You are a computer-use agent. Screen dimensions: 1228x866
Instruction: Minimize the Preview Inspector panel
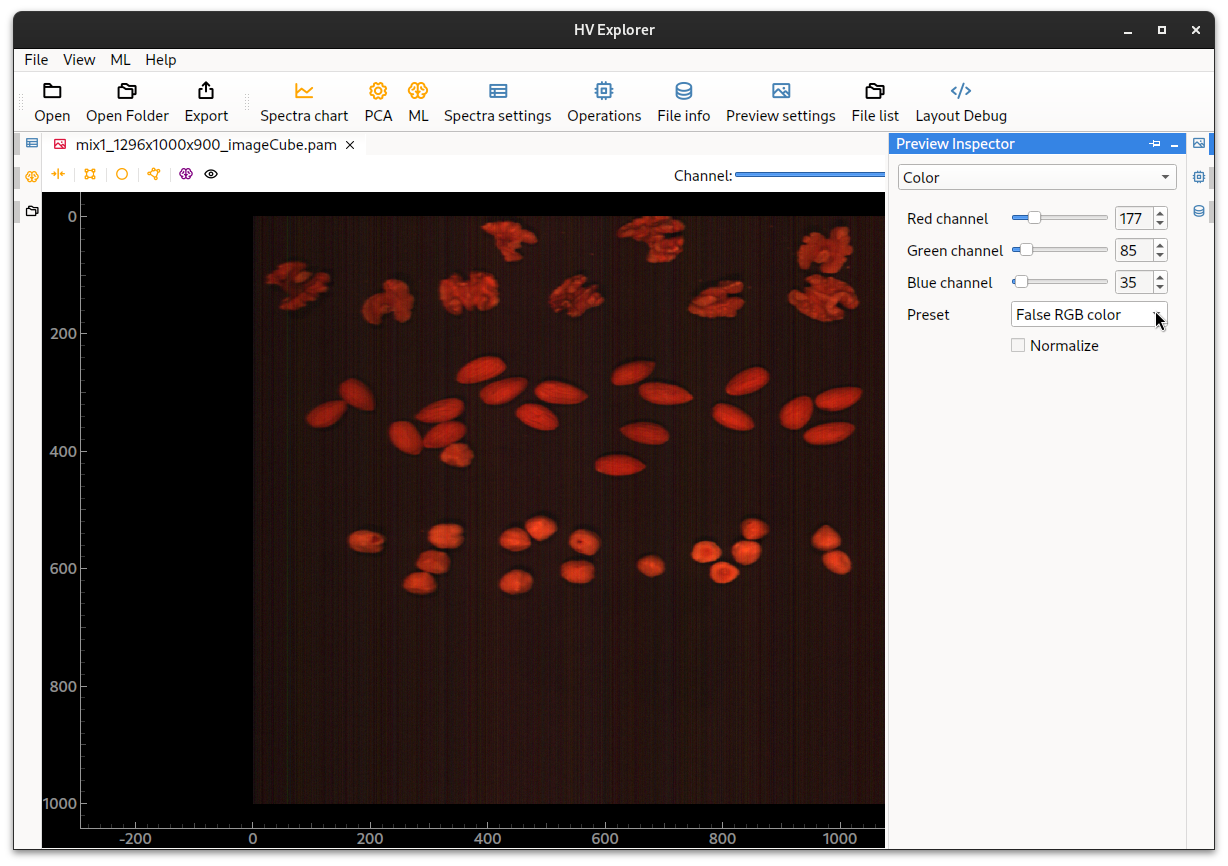[1174, 144]
